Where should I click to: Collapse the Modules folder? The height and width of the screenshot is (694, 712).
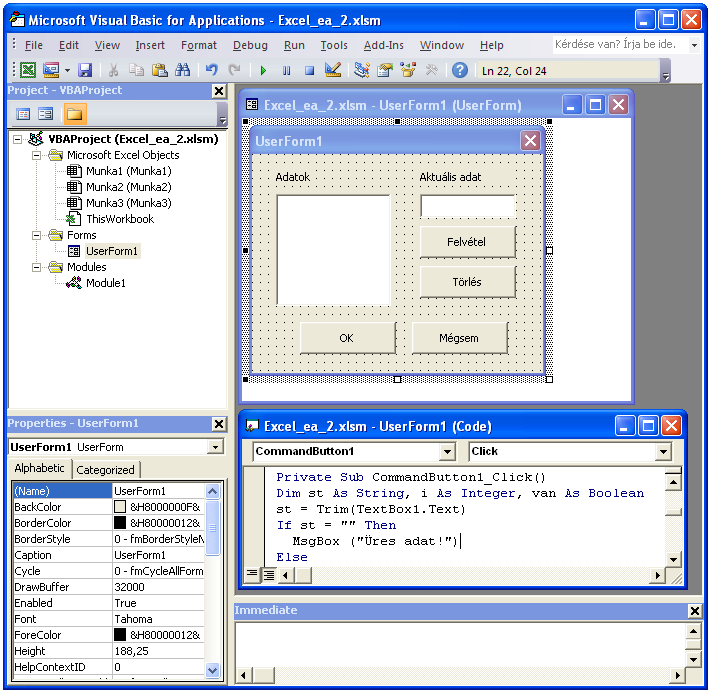click(x=36, y=267)
